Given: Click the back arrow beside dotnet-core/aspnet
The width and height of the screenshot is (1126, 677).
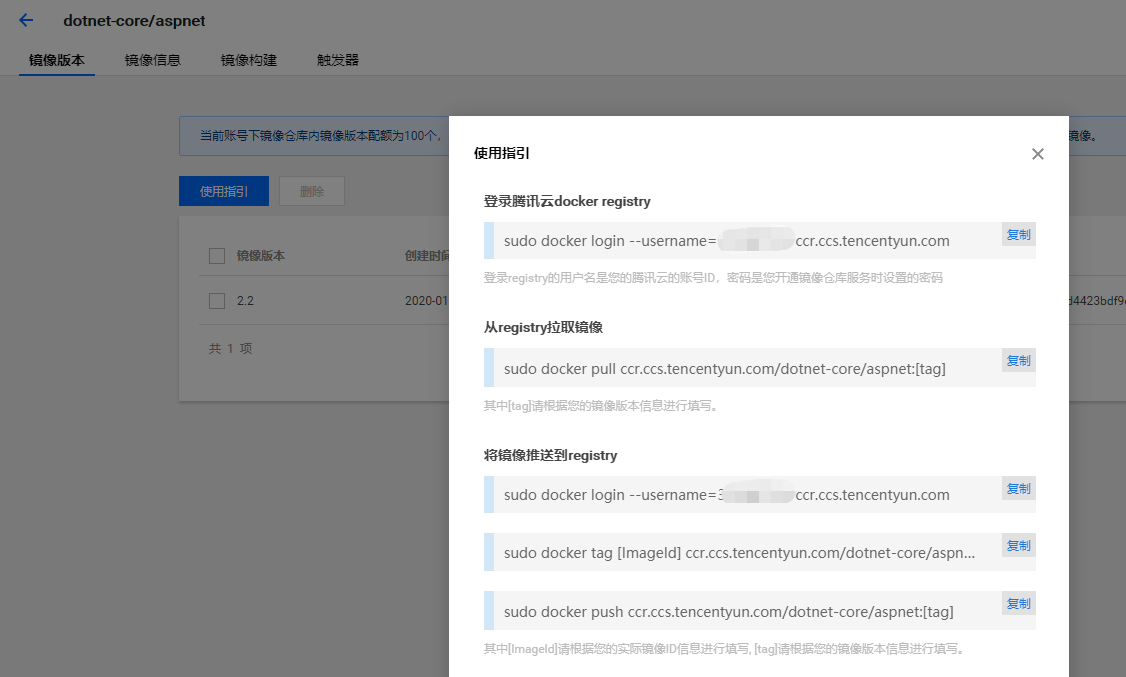Looking at the screenshot, I should tap(26, 21).
